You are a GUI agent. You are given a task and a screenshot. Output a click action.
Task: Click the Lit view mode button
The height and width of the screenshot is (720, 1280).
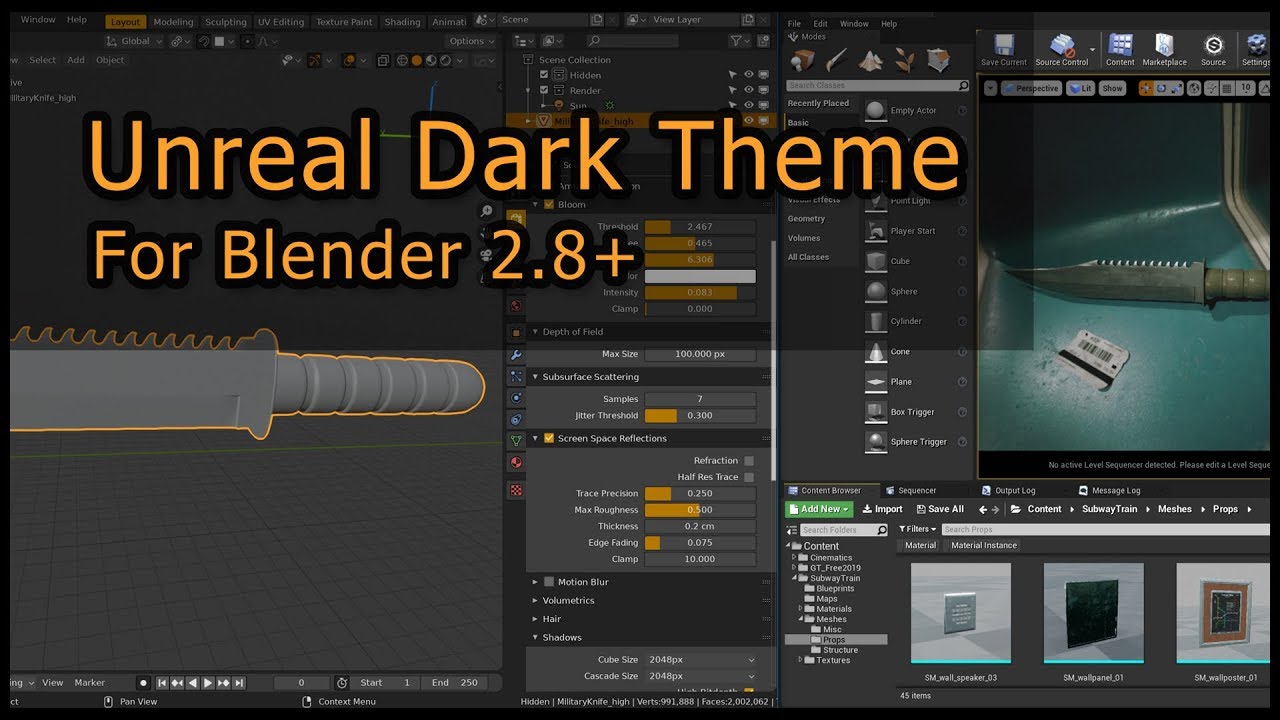pos(1081,88)
